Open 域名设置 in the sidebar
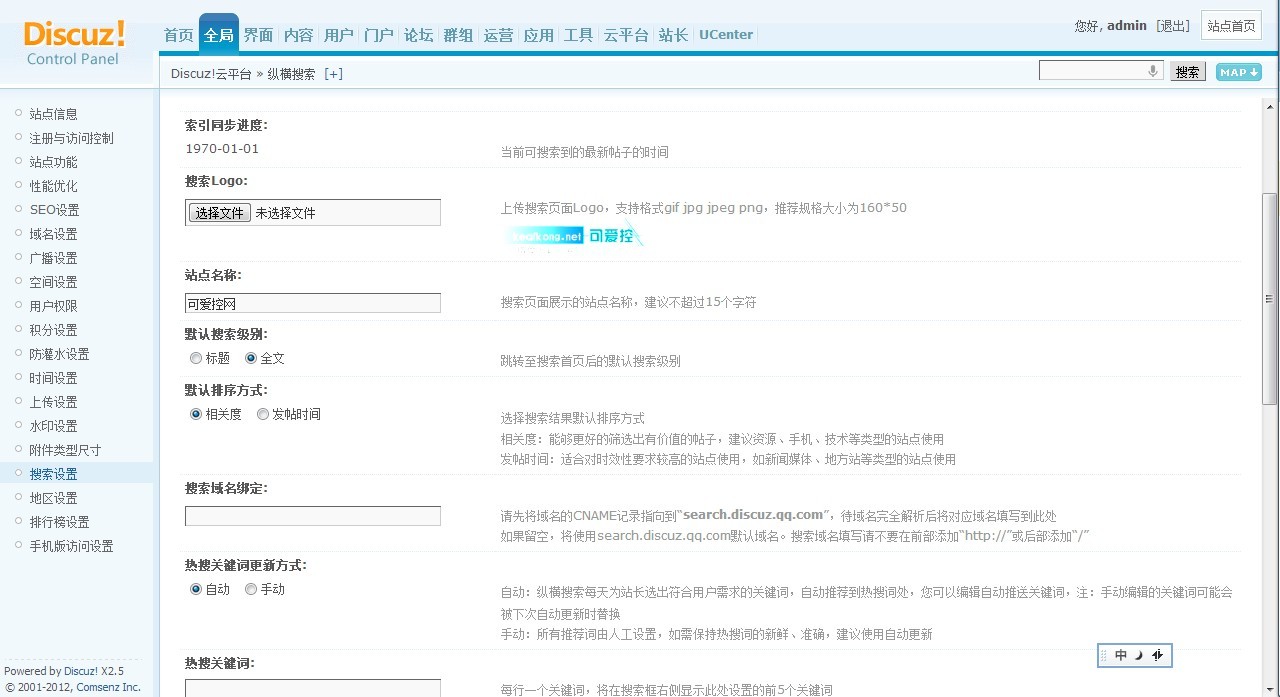 54,234
